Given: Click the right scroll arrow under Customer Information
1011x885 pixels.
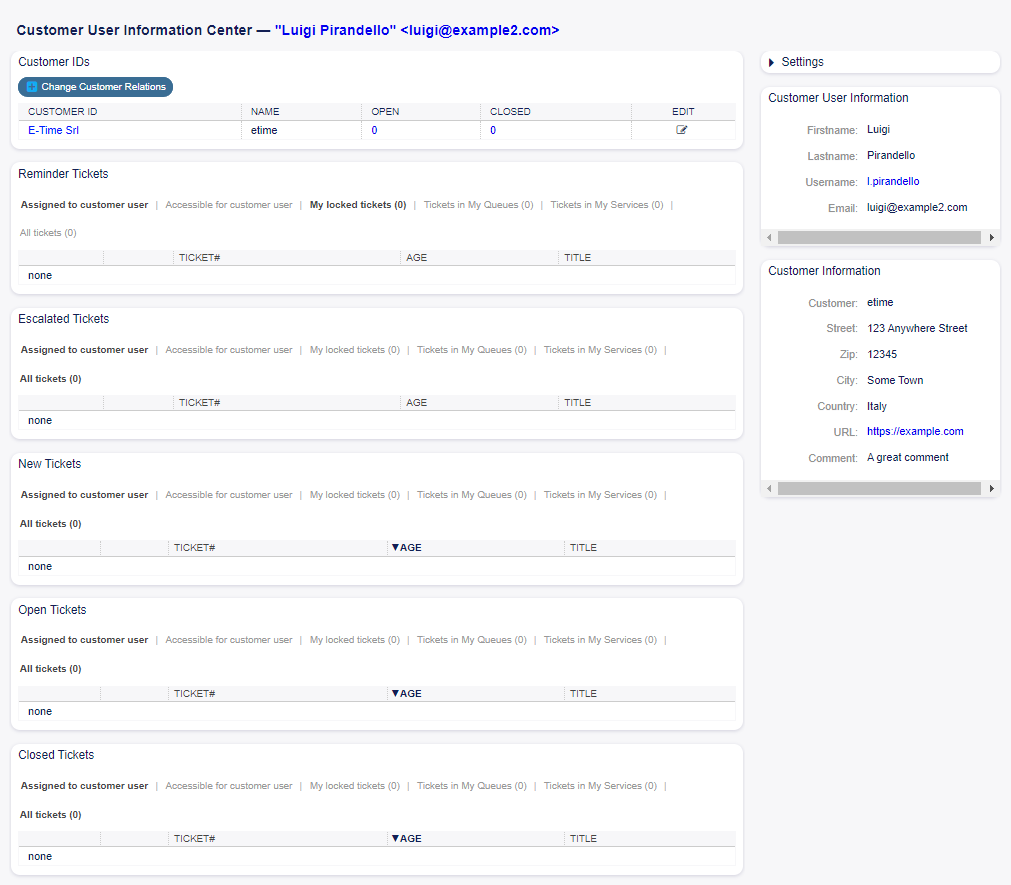Looking at the screenshot, I should coord(991,488).
